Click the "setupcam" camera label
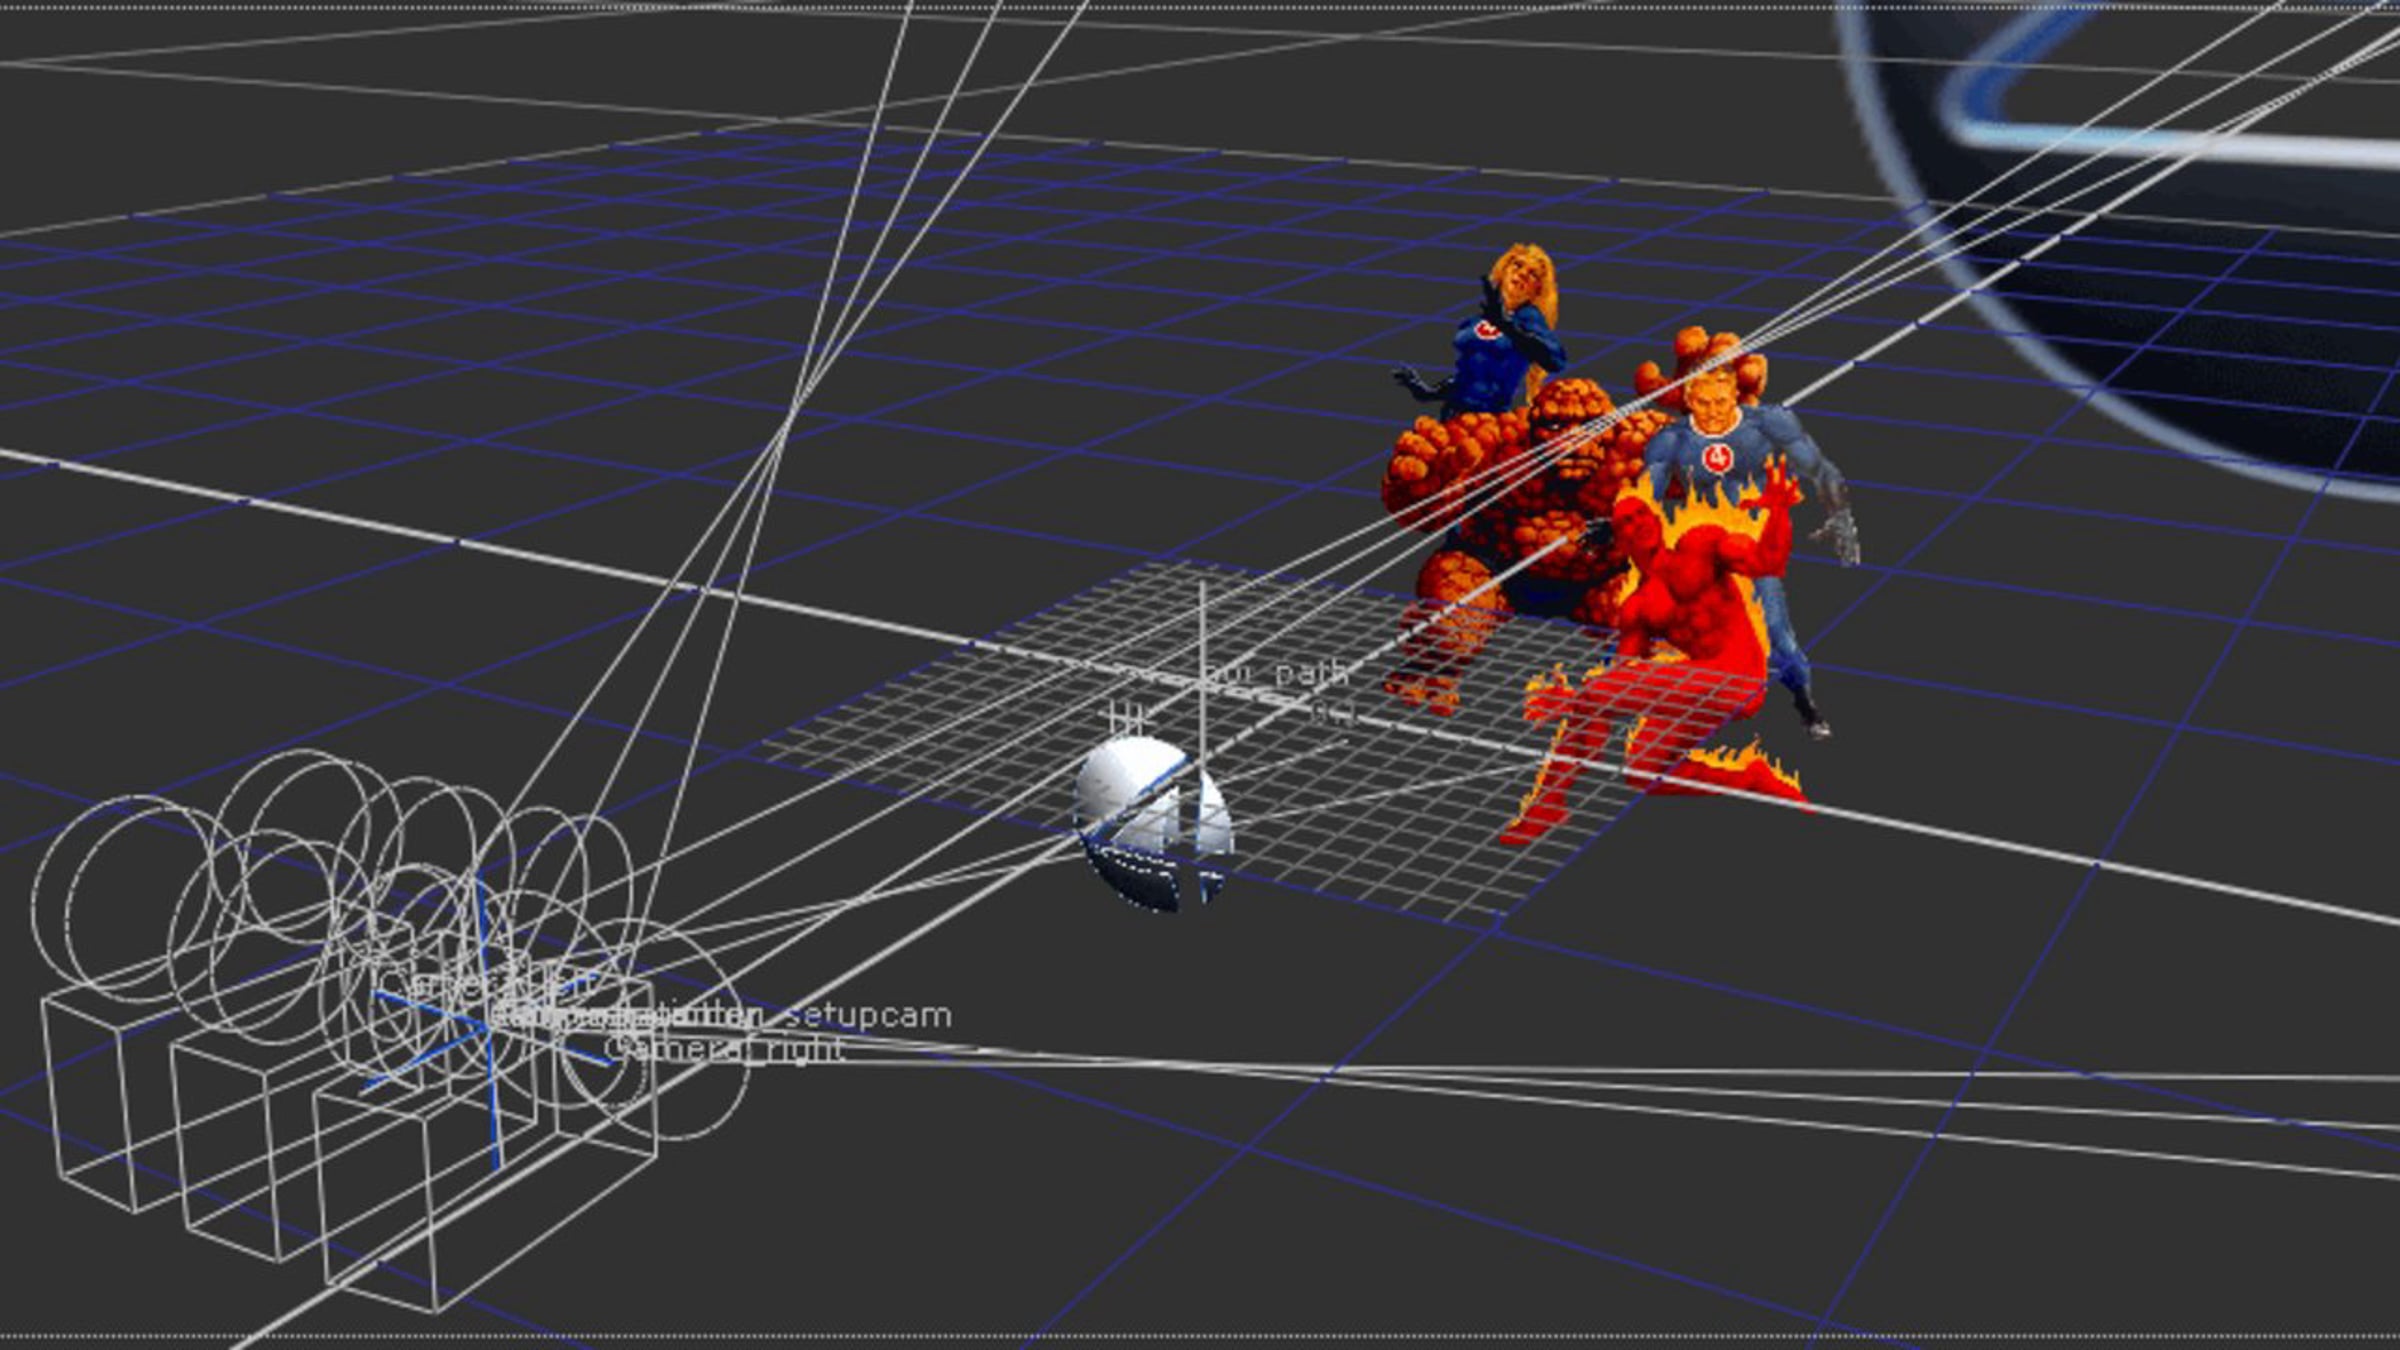This screenshot has width=2400, height=1350. (x=868, y=1015)
